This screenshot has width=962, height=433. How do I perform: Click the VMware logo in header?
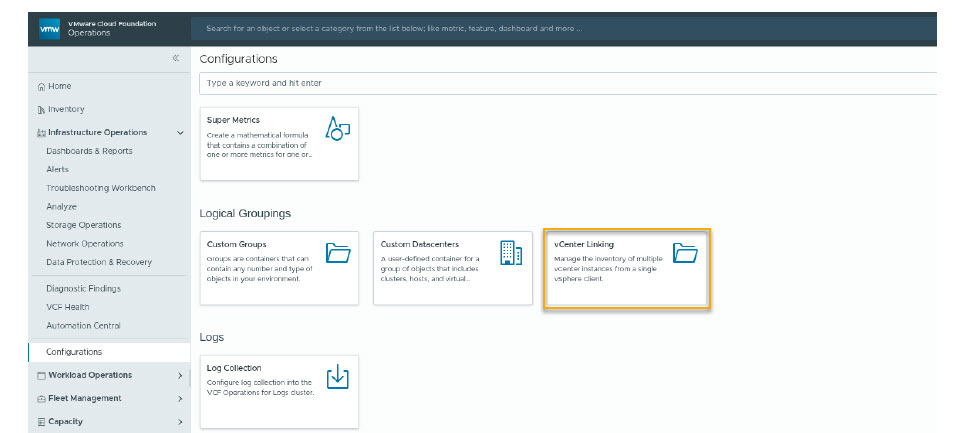[50, 28]
